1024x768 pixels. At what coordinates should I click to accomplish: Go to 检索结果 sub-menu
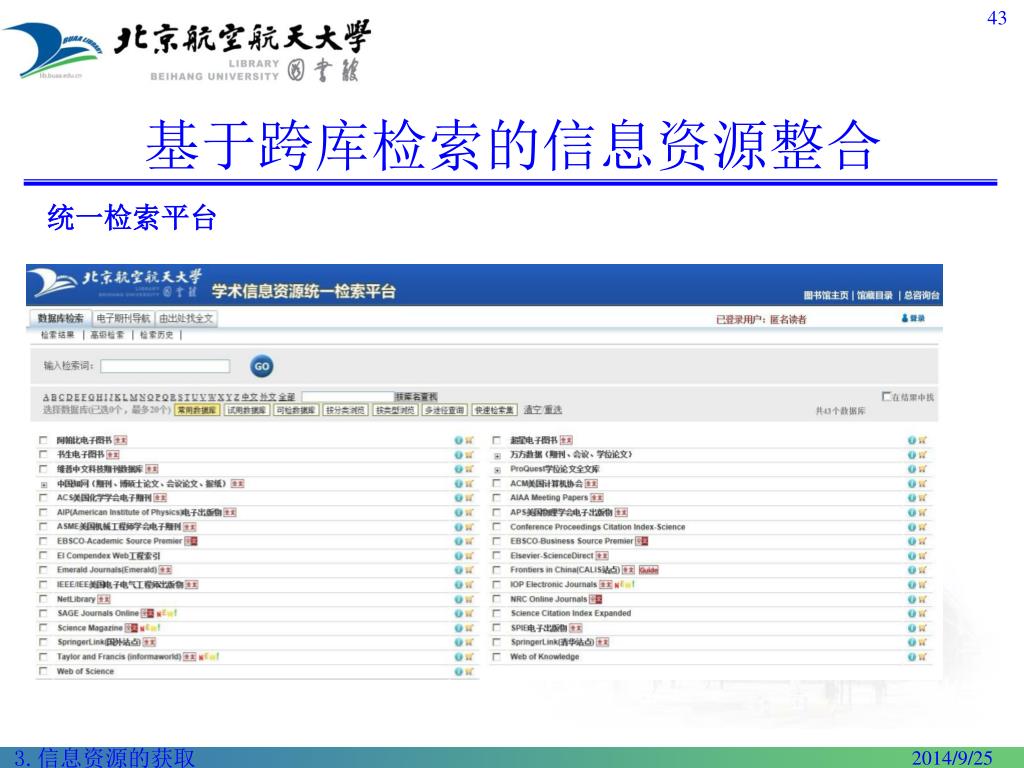57,334
